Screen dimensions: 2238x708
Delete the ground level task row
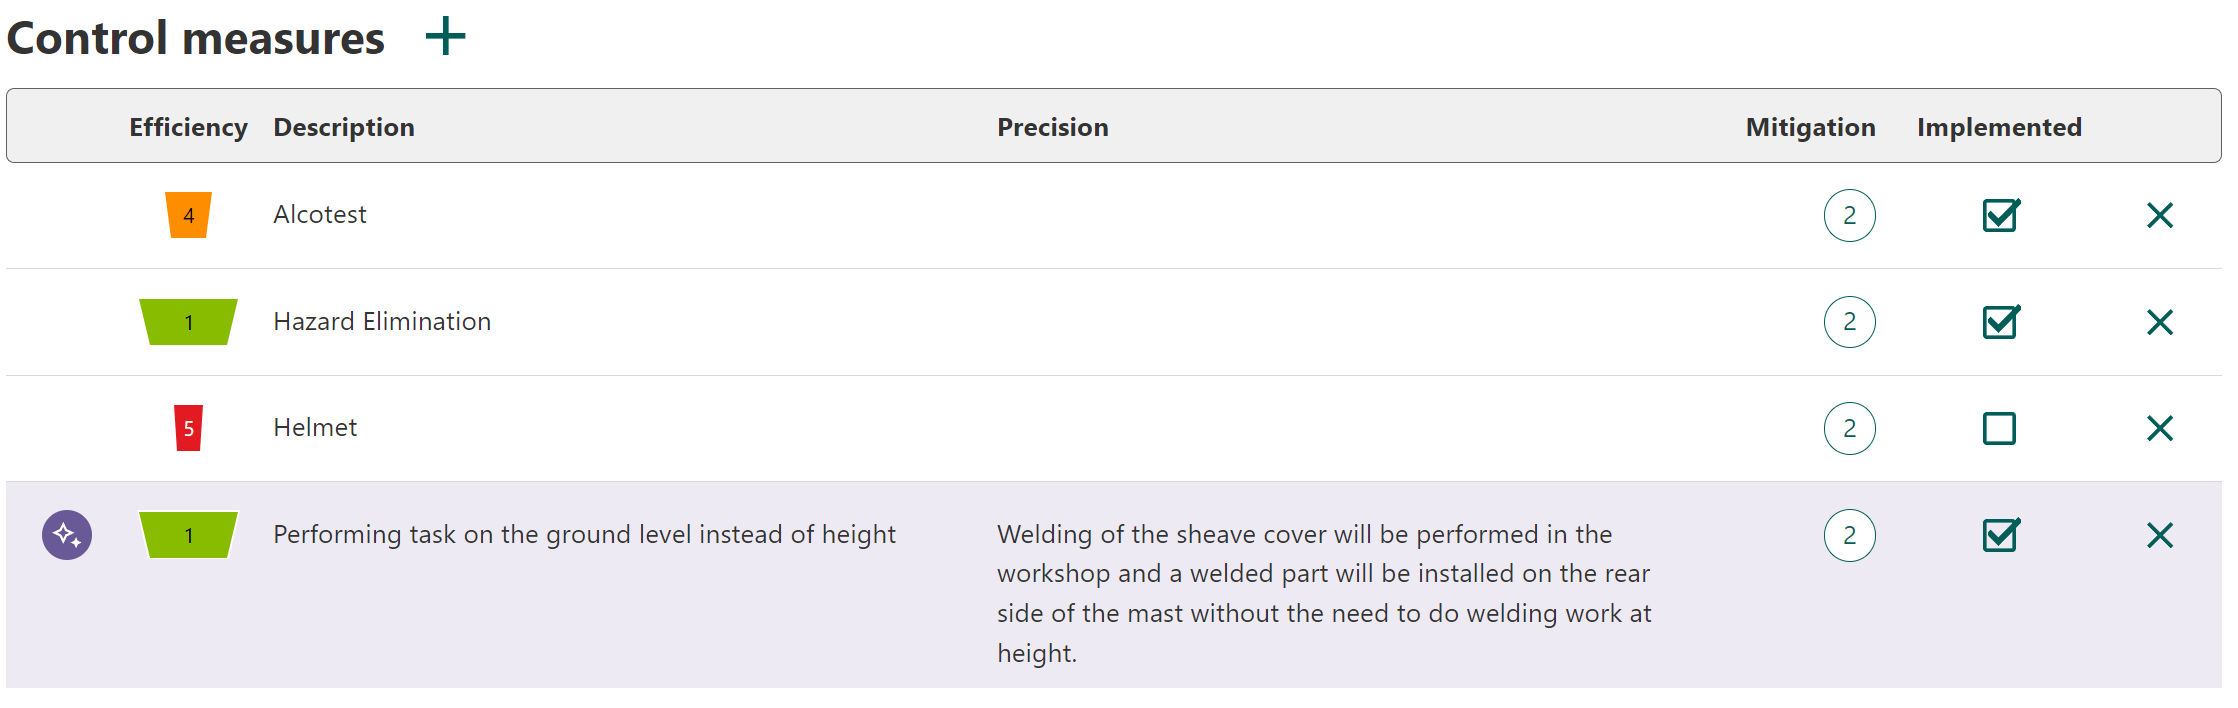(x=2159, y=535)
